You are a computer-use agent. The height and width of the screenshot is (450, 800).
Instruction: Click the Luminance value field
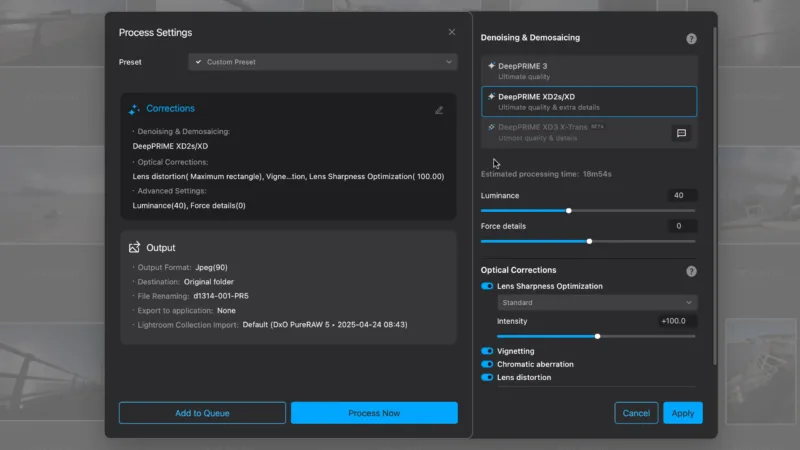point(681,195)
